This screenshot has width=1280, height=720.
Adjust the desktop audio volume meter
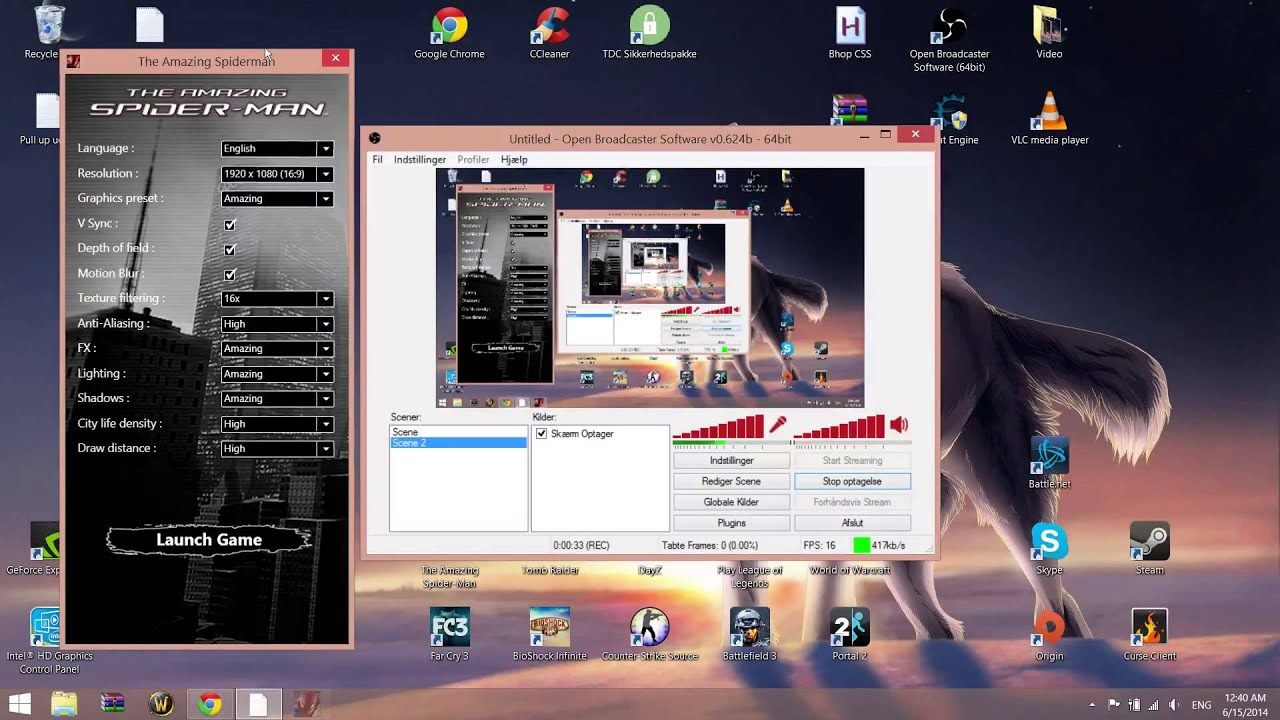click(840, 429)
